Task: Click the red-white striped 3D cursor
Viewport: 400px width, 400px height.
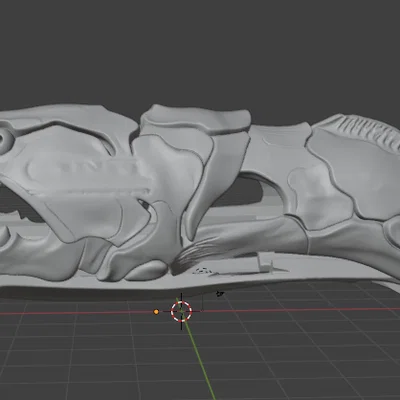Action: (x=181, y=311)
